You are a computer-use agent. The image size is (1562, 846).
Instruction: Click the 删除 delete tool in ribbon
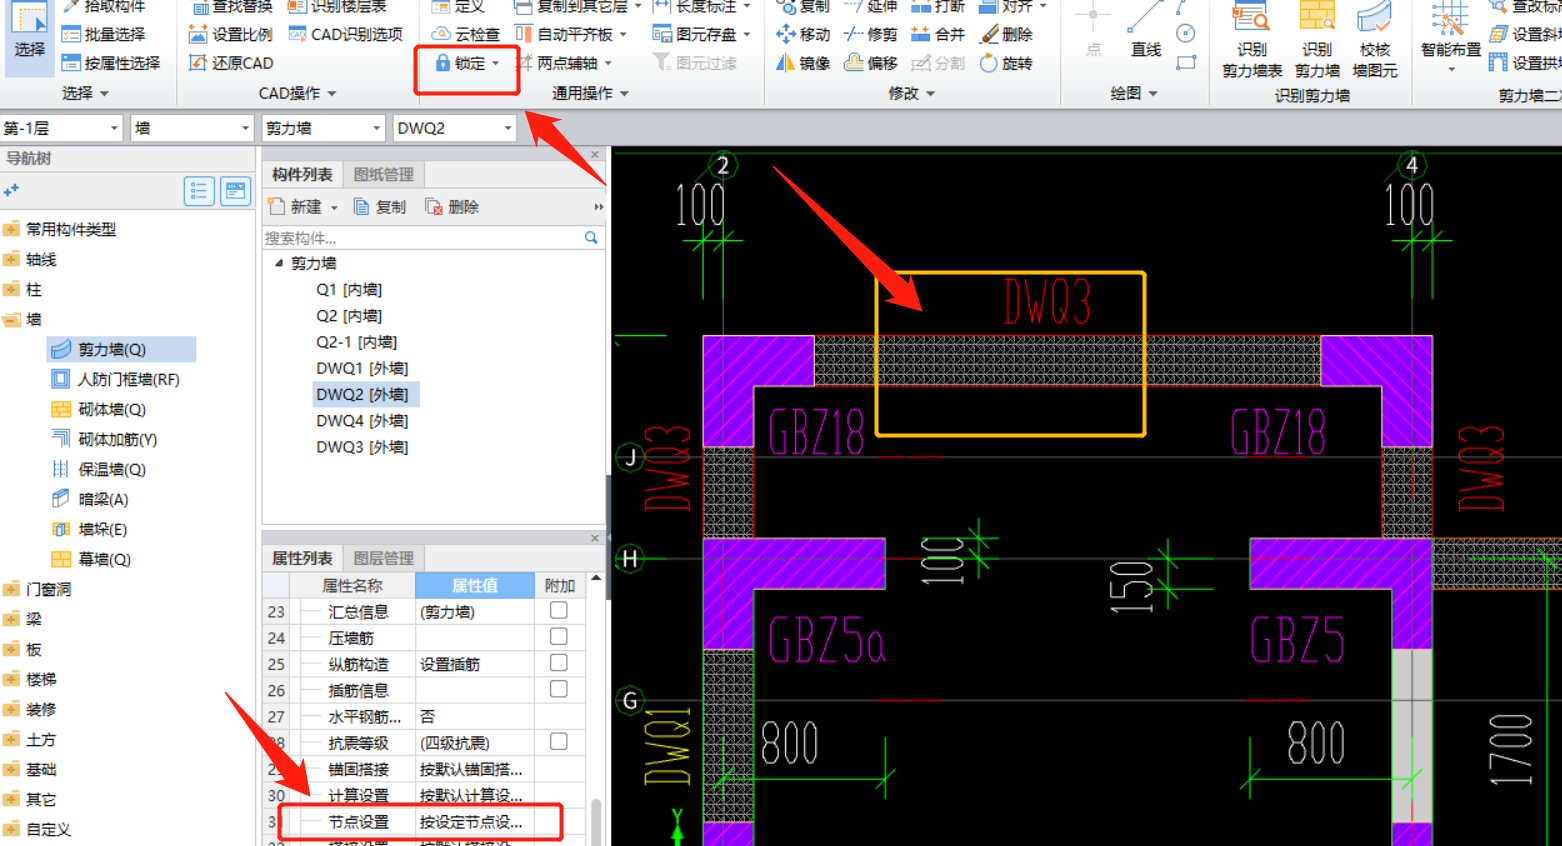click(x=1006, y=34)
